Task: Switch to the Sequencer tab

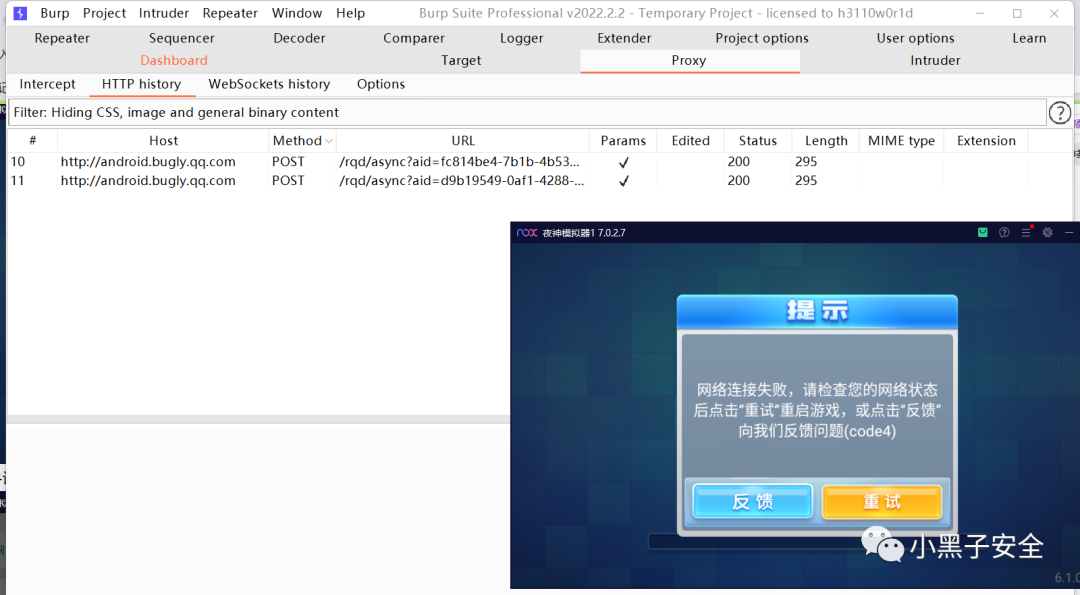Action: coord(182,38)
